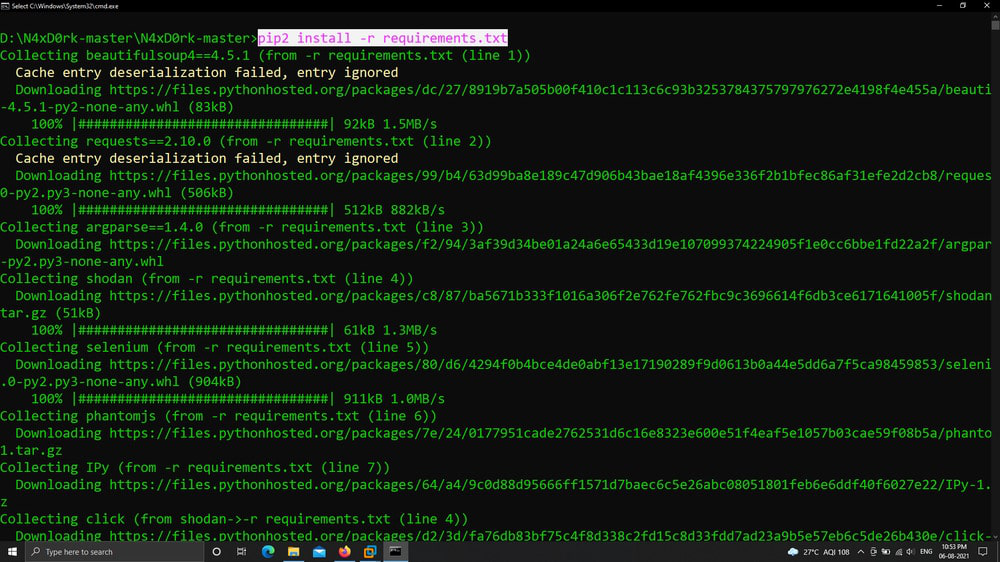Click 'tar.gz (51kB)' text
The image size is (1000, 562).
click(x=50, y=313)
